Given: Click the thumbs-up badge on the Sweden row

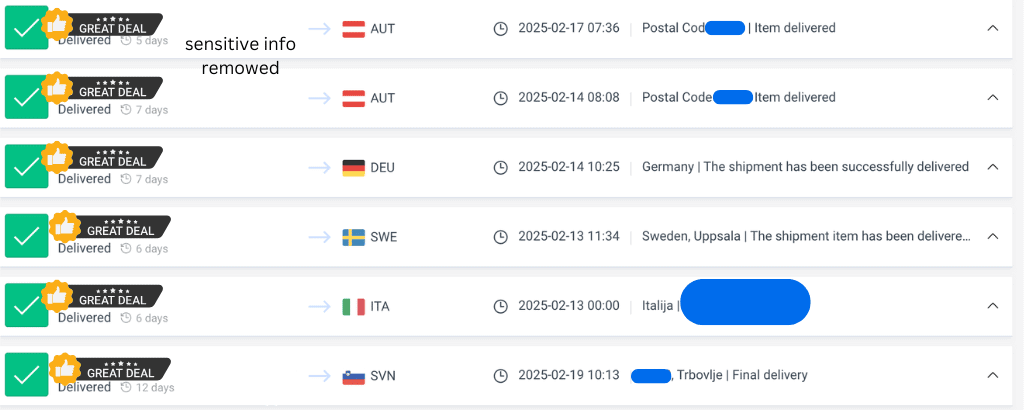Looking at the screenshot, I should [x=63, y=226].
